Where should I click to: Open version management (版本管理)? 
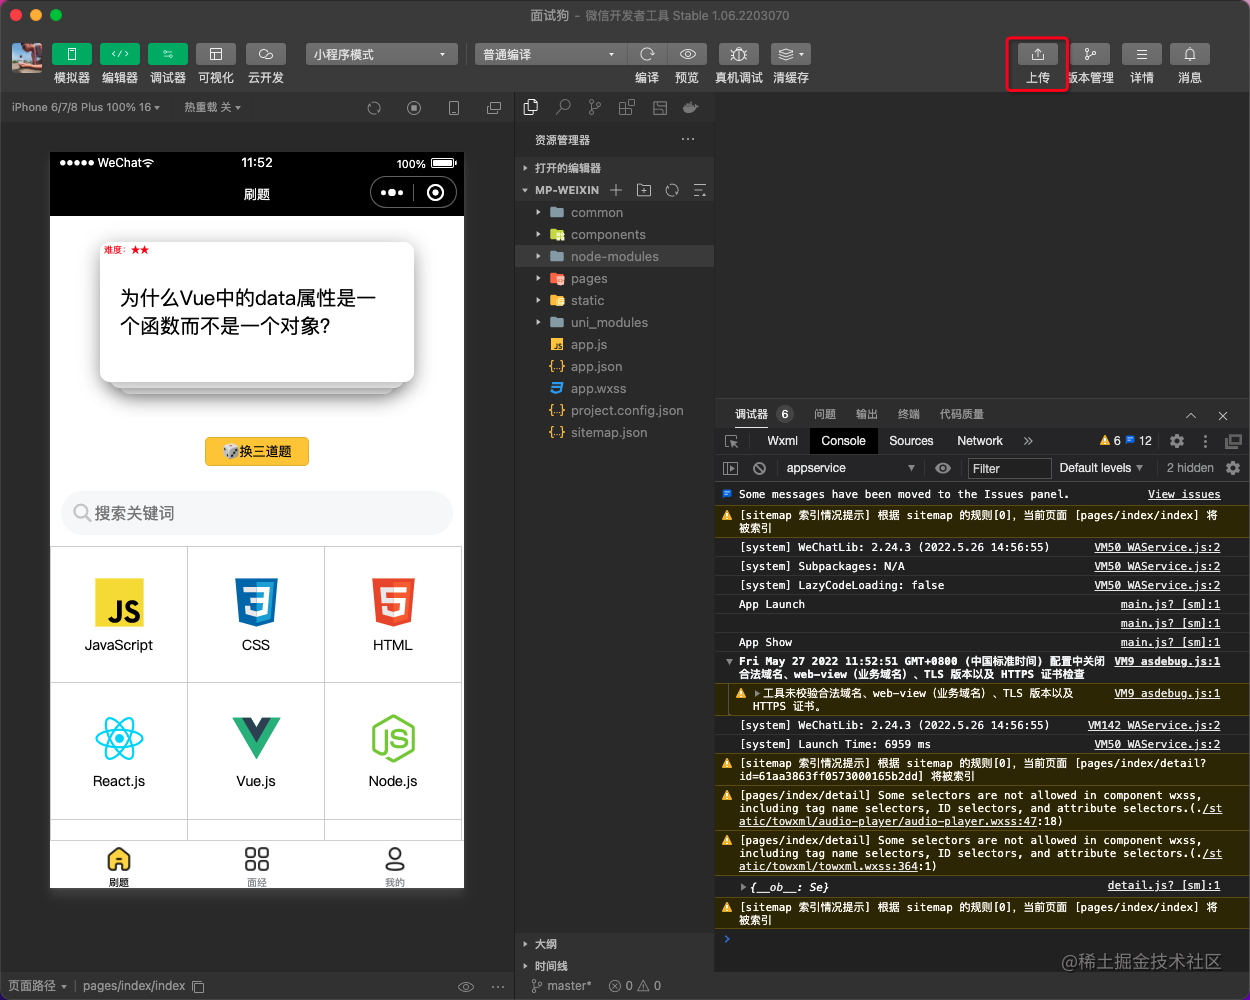click(1090, 54)
